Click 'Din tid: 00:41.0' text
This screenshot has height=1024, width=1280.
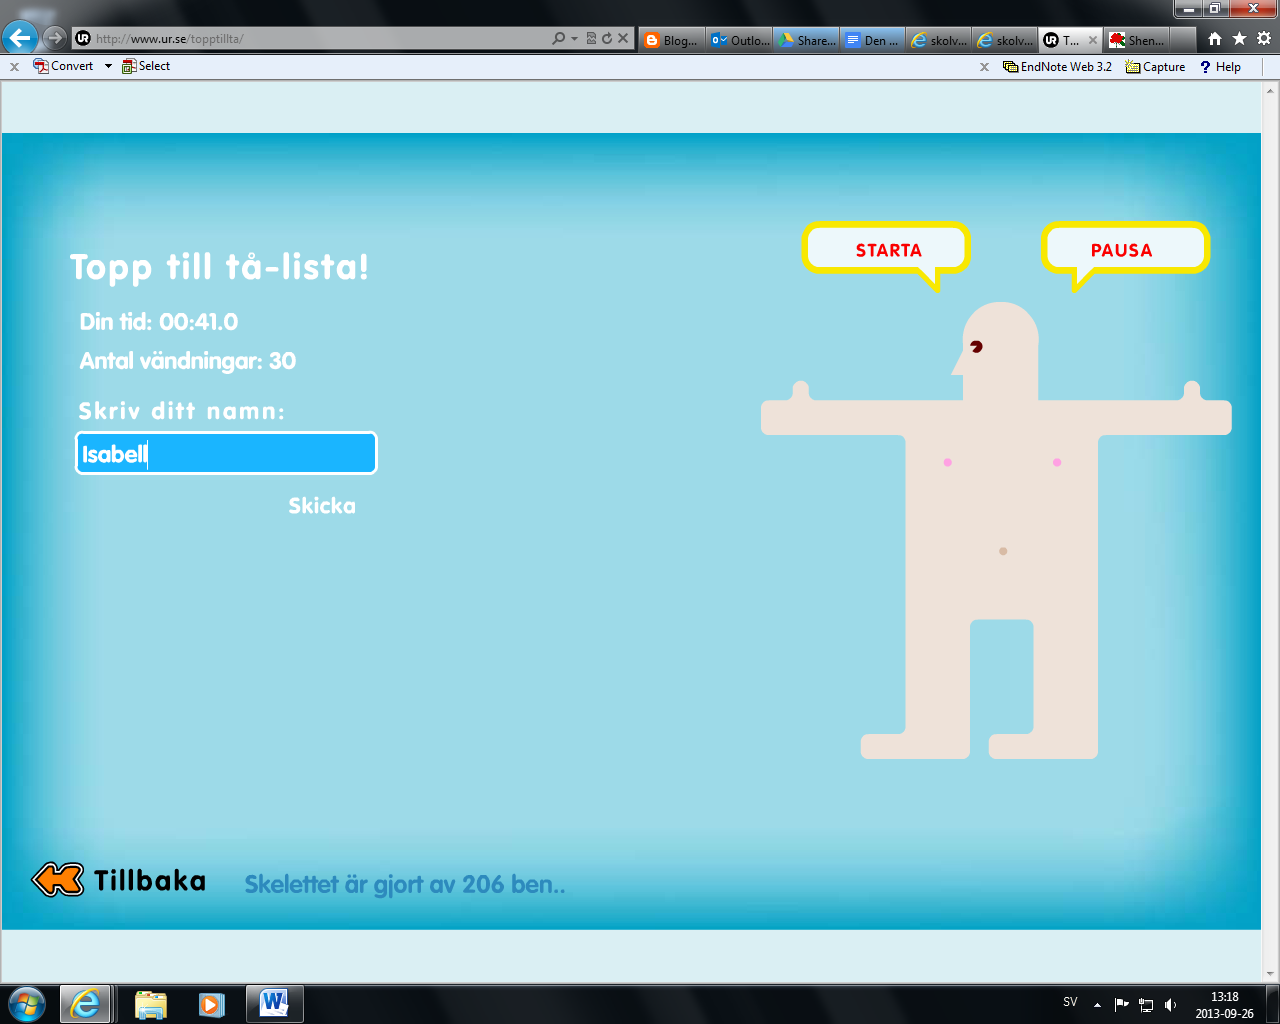[x=159, y=322]
